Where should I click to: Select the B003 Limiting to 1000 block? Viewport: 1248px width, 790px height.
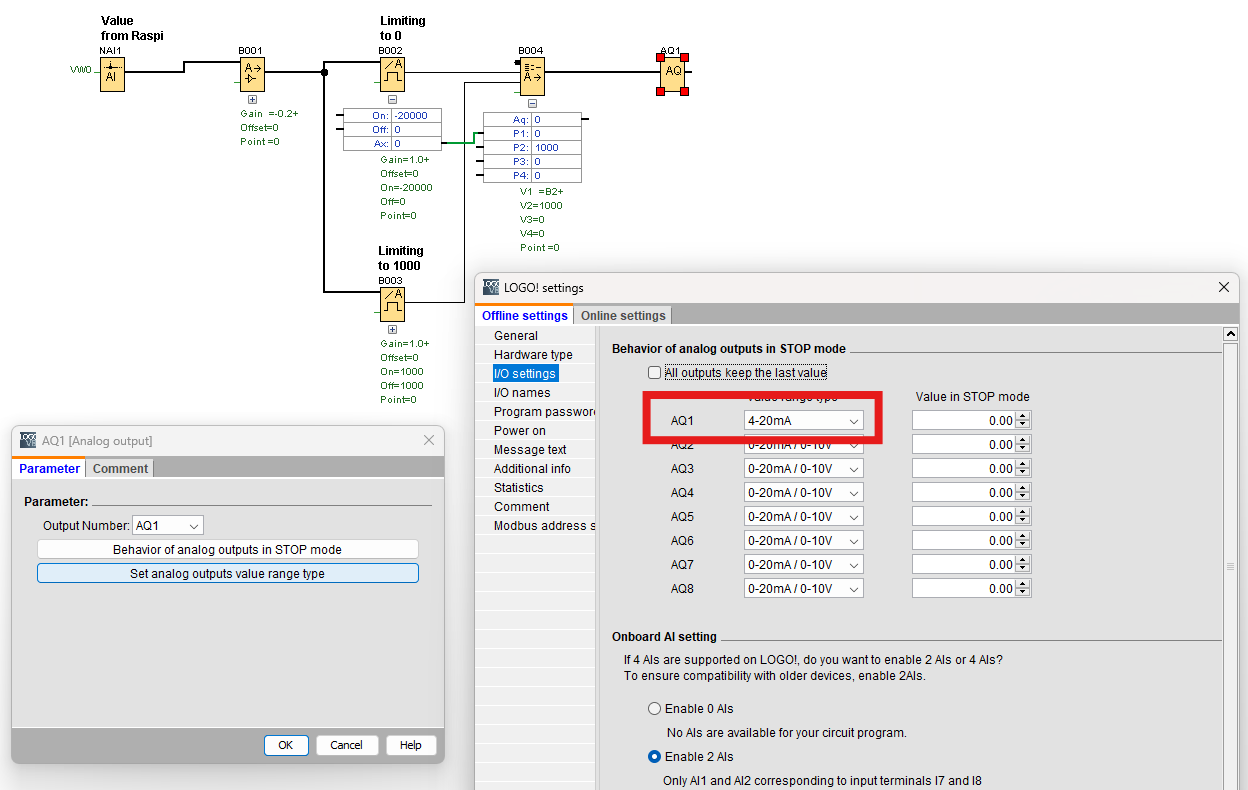pyautogui.click(x=391, y=304)
